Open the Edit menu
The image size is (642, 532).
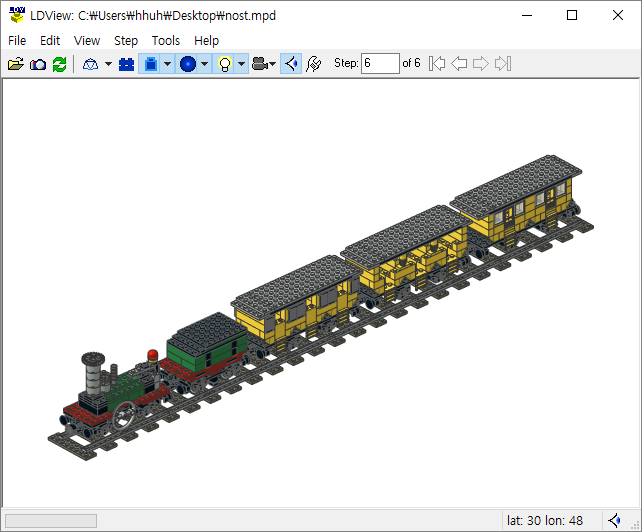[x=50, y=41]
